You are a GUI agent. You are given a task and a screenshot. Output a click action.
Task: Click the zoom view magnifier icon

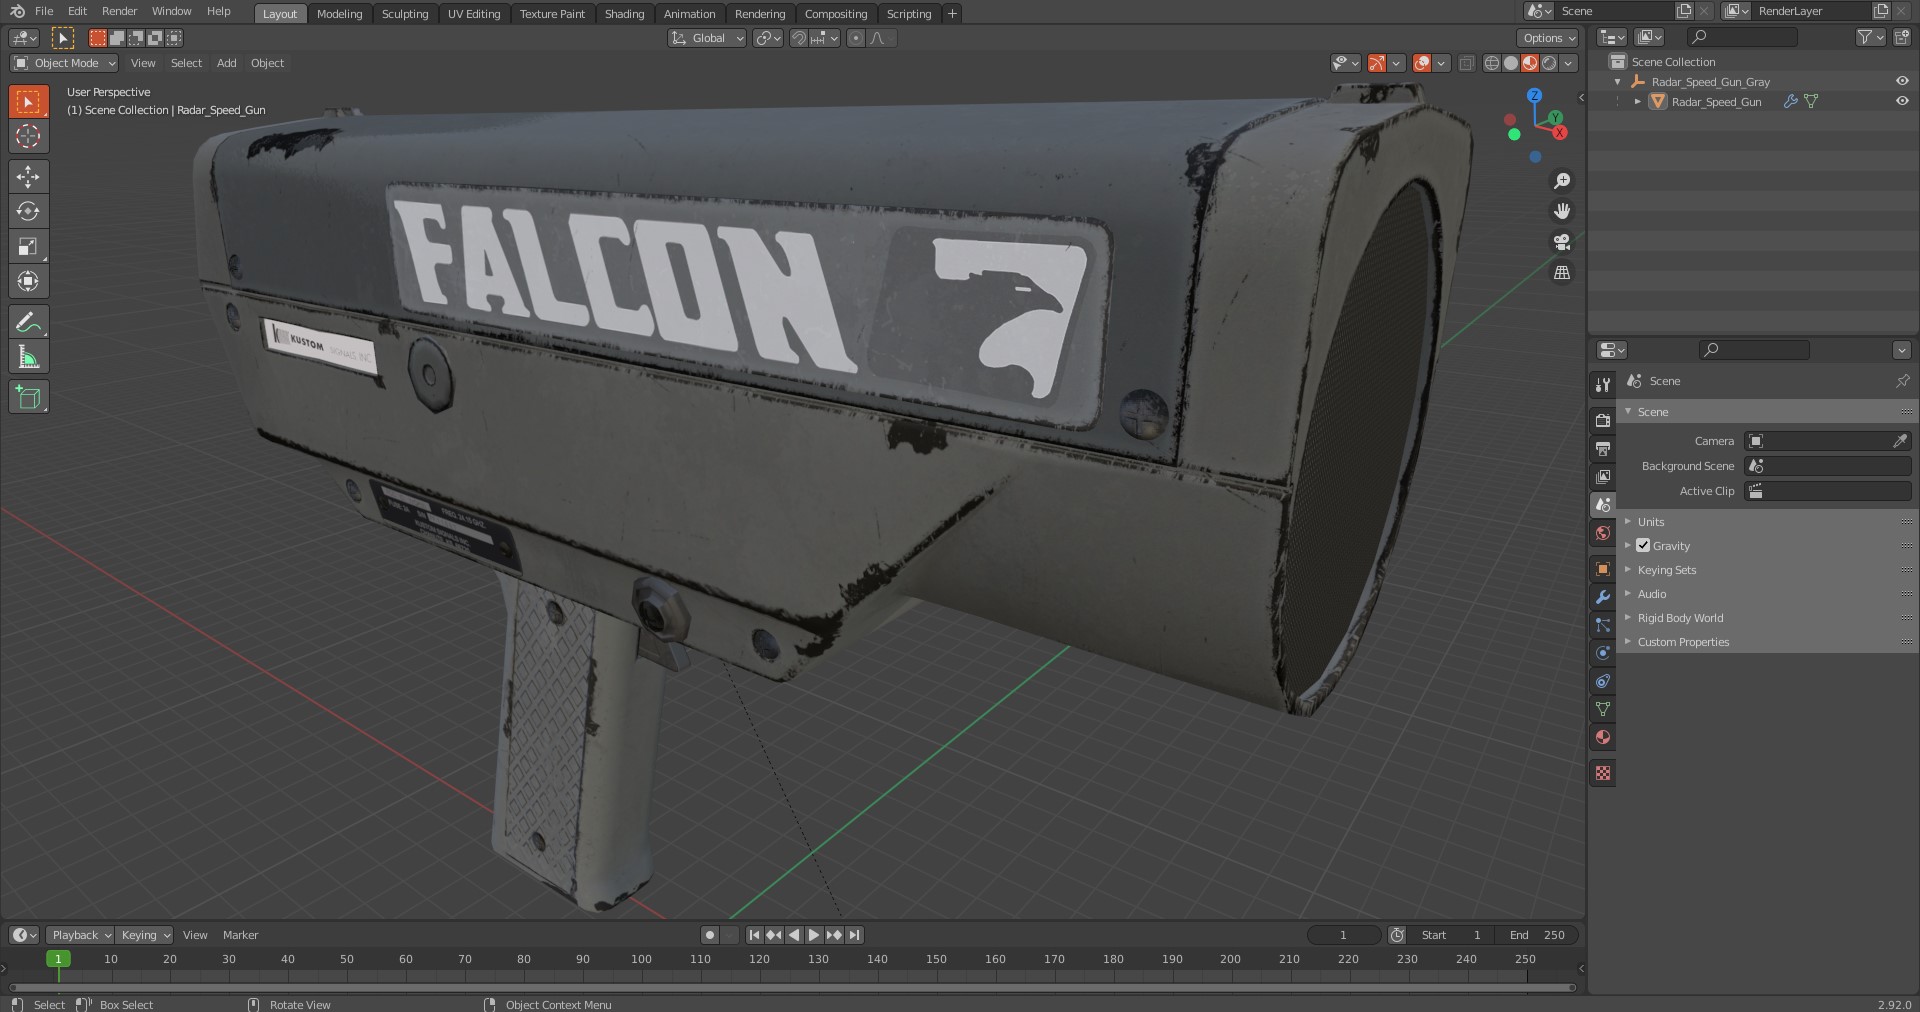pos(1562,181)
